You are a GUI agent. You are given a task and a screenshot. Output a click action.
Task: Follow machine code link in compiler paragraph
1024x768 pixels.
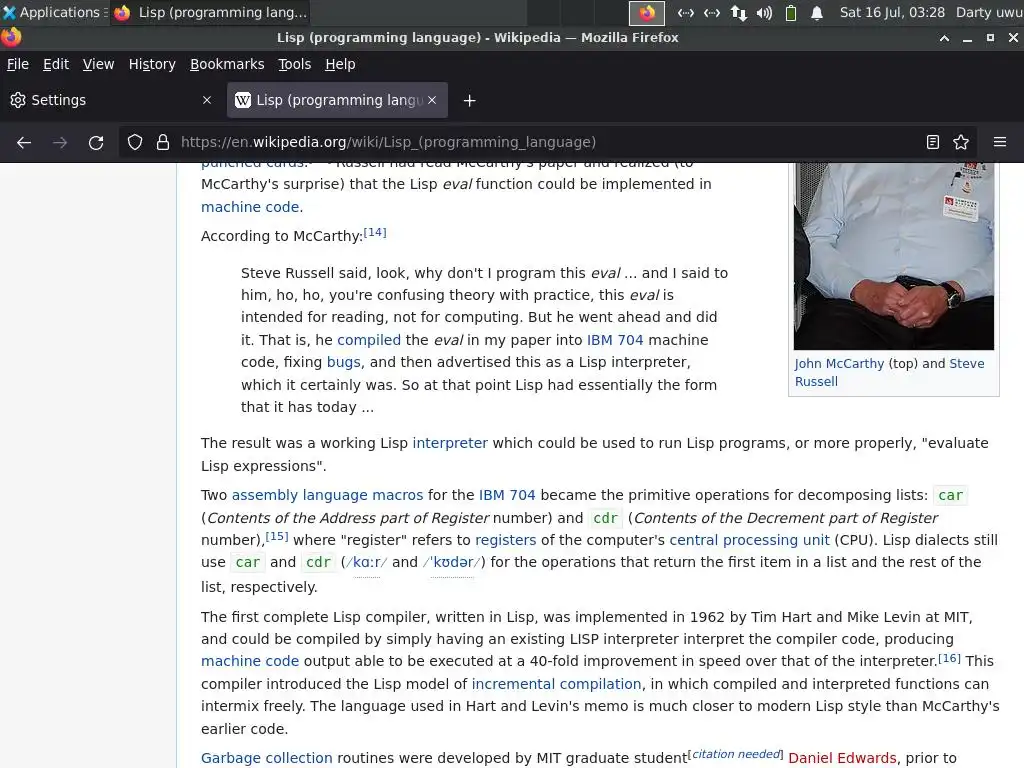250,662
